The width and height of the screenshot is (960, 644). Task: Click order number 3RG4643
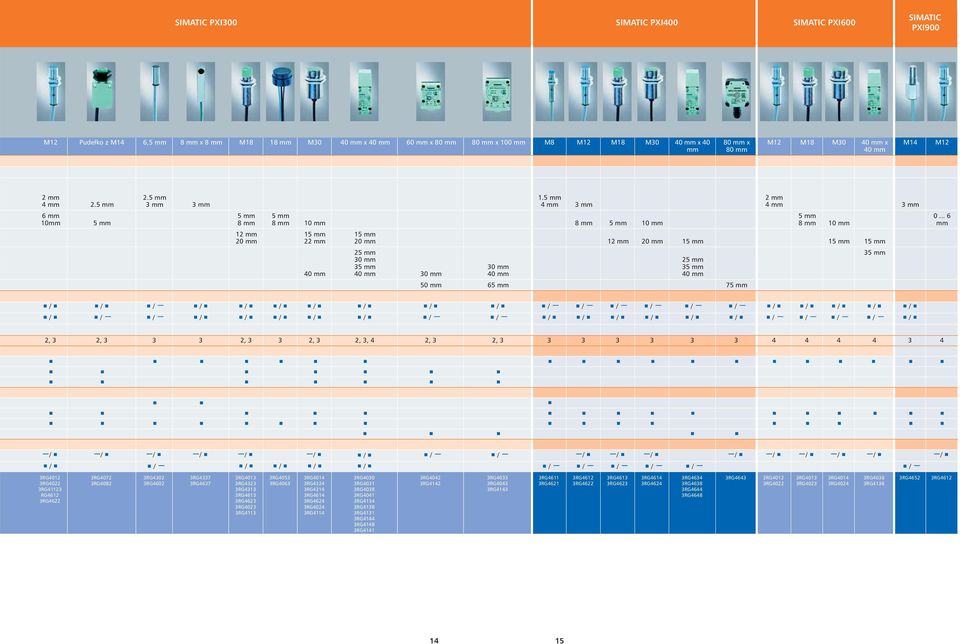tap(736, 477)
